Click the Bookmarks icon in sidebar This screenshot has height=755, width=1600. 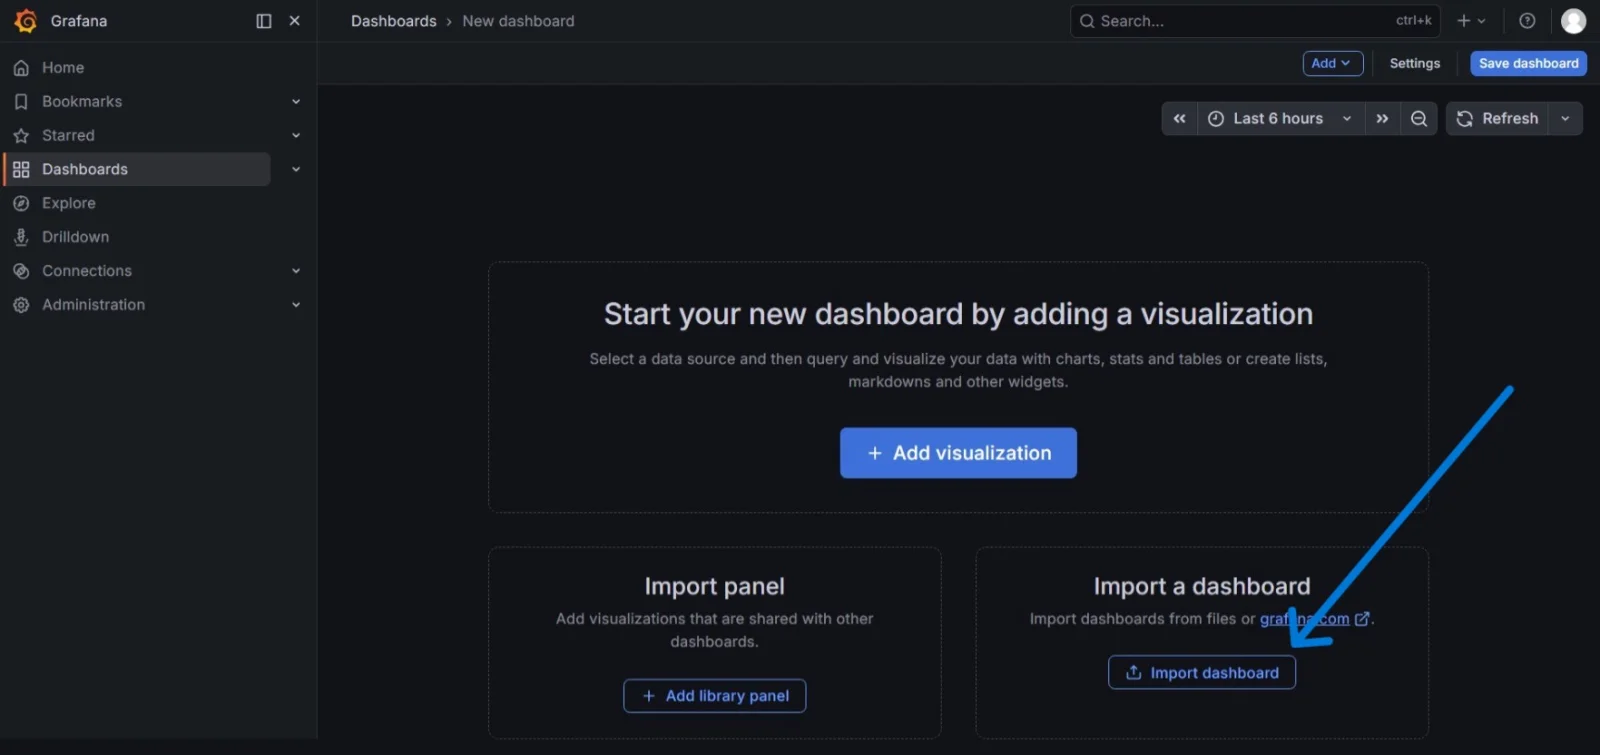coord(21,102)
